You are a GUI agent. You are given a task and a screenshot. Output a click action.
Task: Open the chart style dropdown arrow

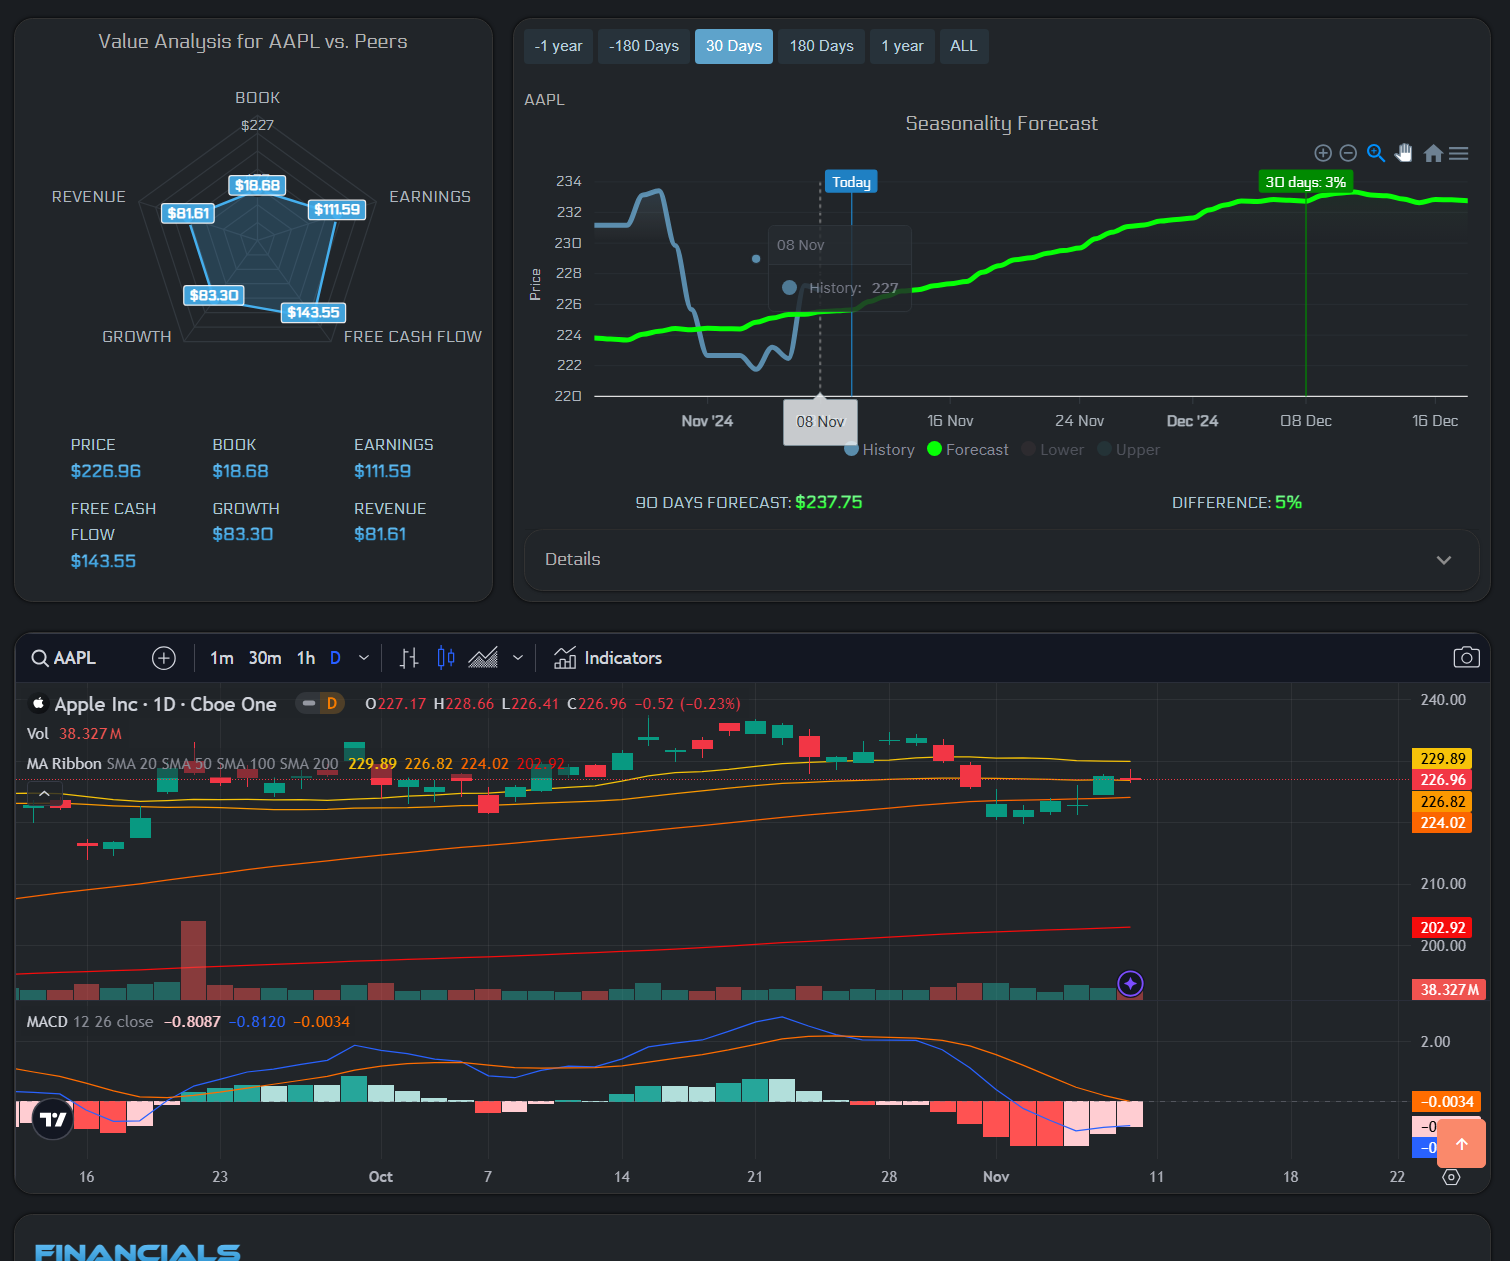click(x=518, y=657)
